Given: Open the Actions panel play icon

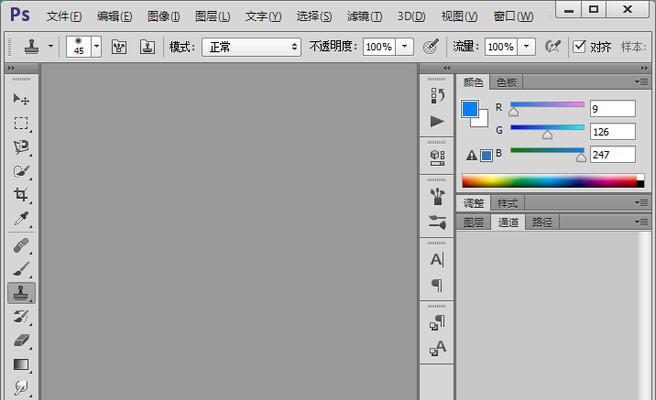Looking at the screenshot, I should point(437,121).
